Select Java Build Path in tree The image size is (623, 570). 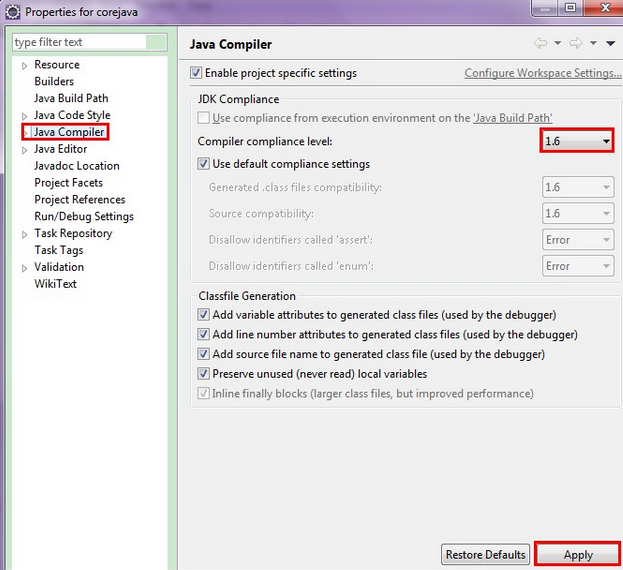pos(71,98)
